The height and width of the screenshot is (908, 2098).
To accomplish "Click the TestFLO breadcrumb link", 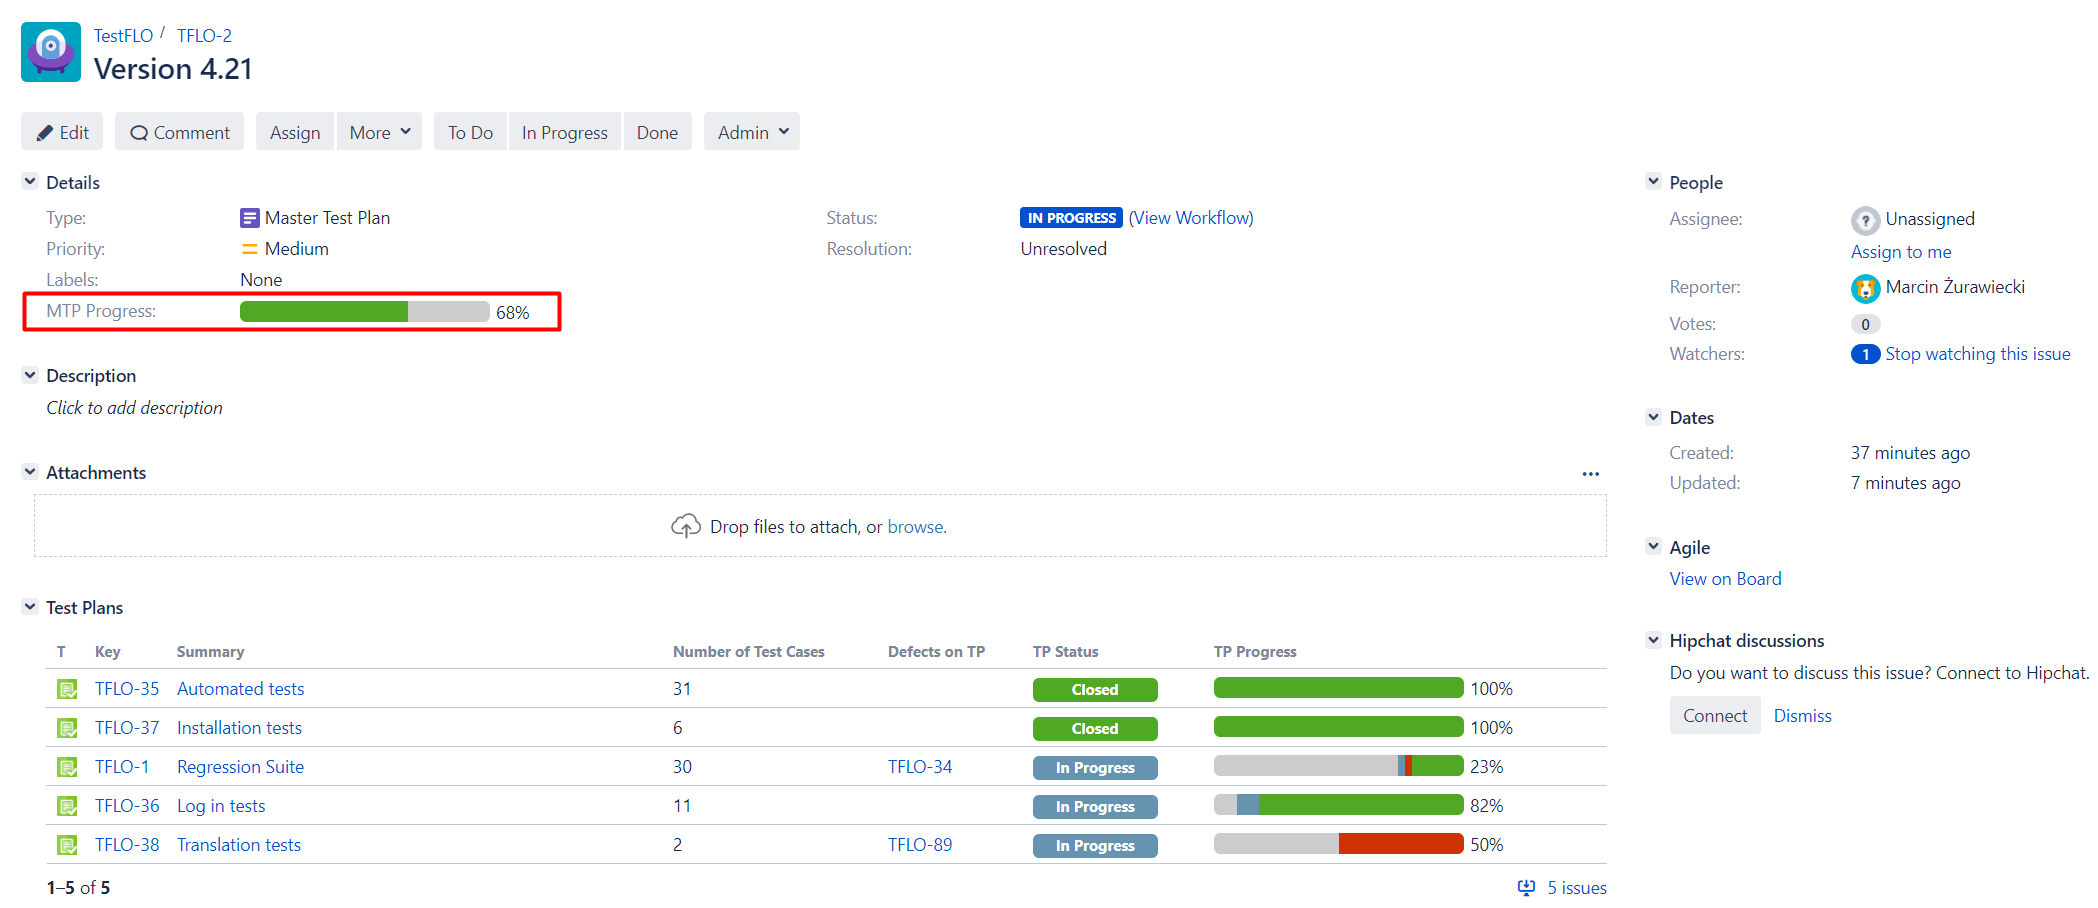I will [123, 35].
